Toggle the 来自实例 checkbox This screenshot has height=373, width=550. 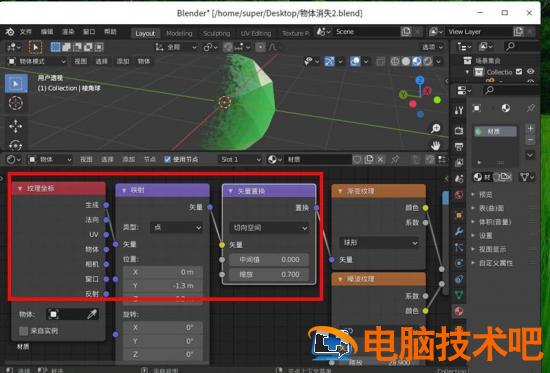coord(24,331)
